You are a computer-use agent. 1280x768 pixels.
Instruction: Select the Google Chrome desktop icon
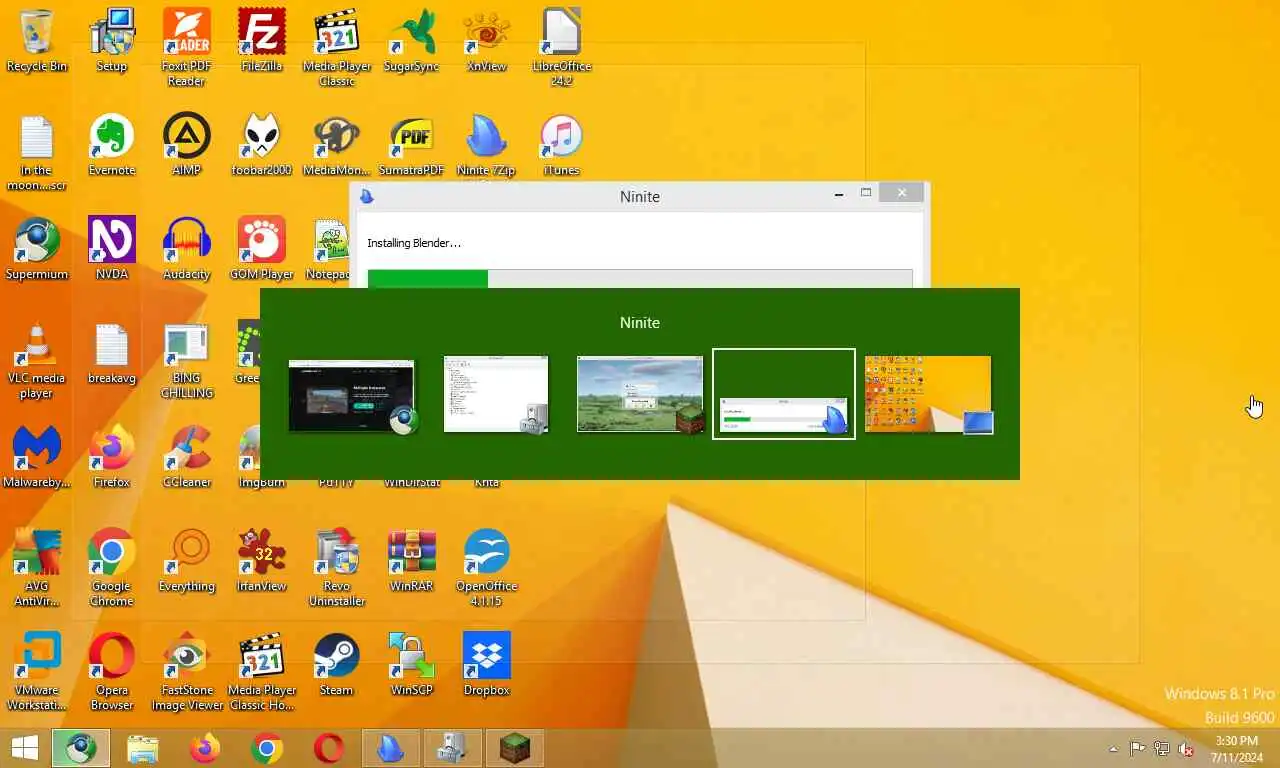[x=112, y=568]
